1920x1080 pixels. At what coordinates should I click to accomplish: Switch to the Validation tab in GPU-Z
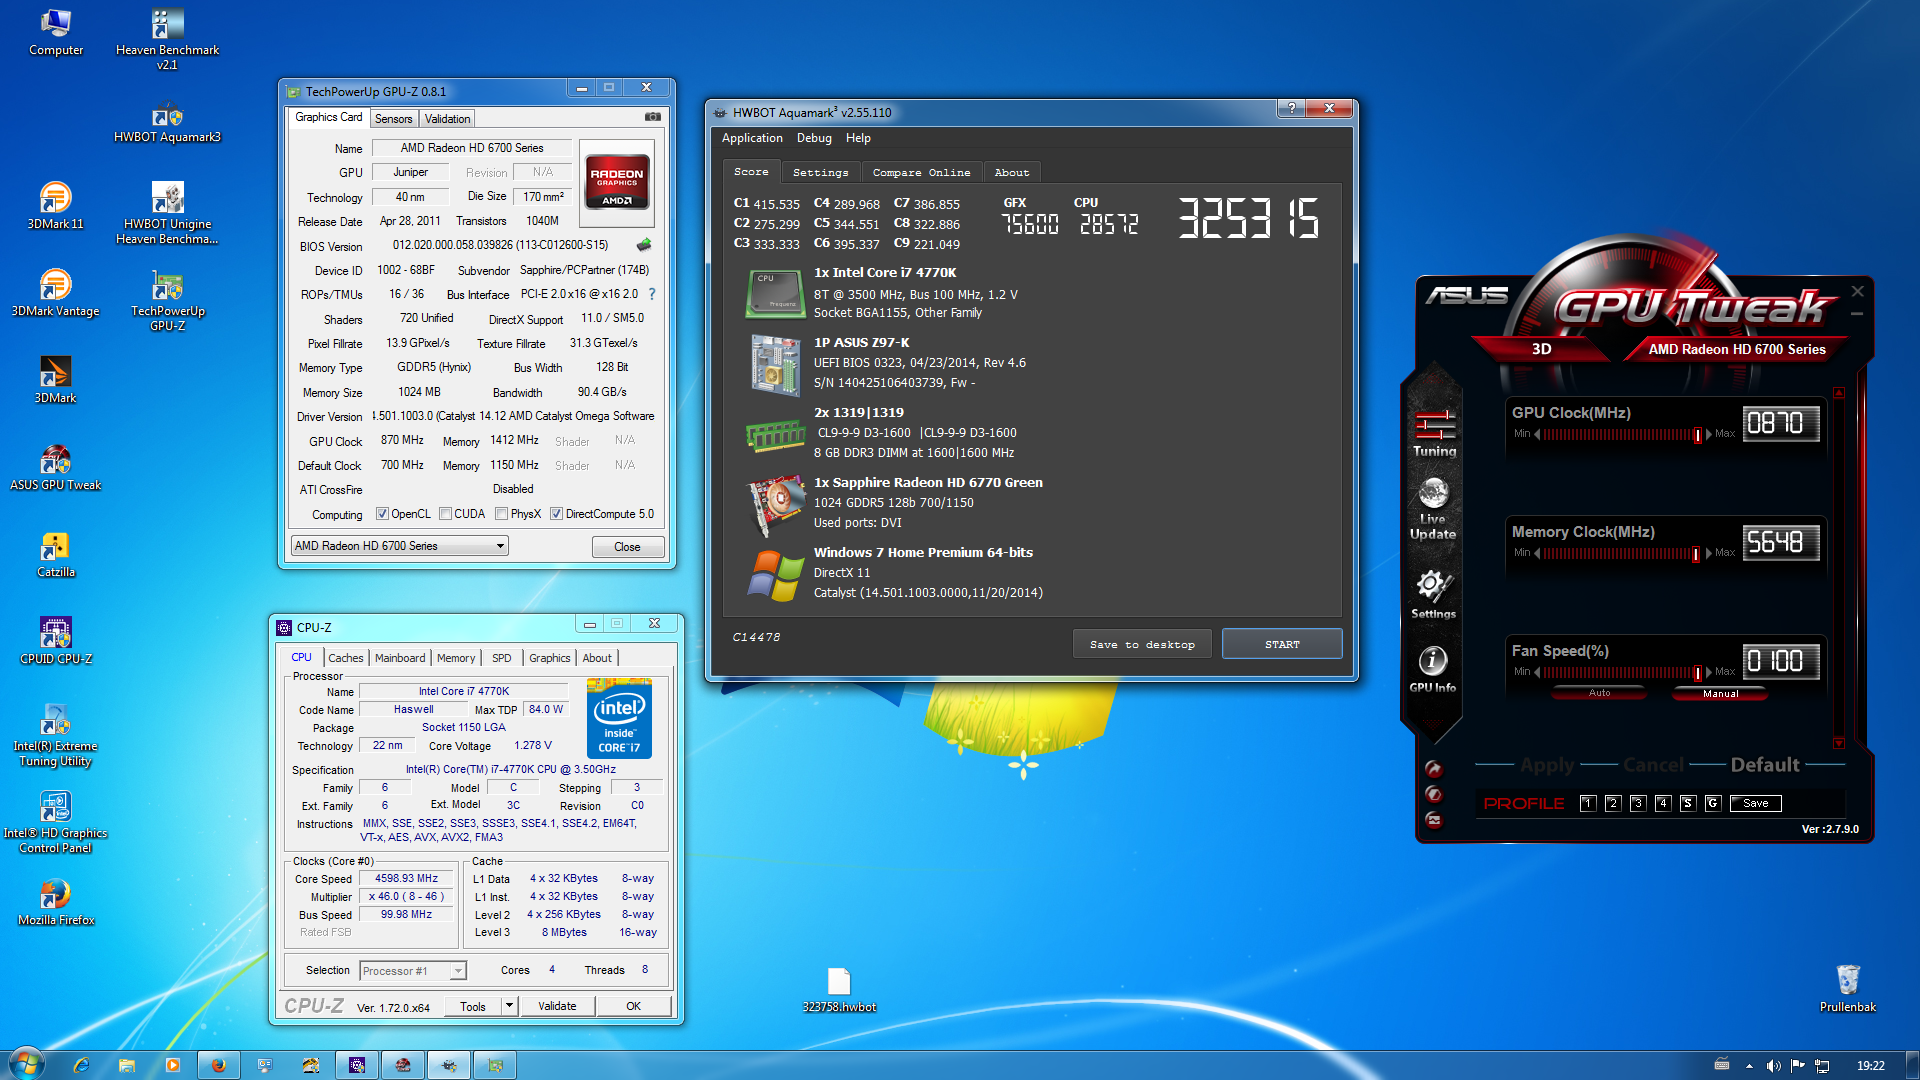pos(447,118)
